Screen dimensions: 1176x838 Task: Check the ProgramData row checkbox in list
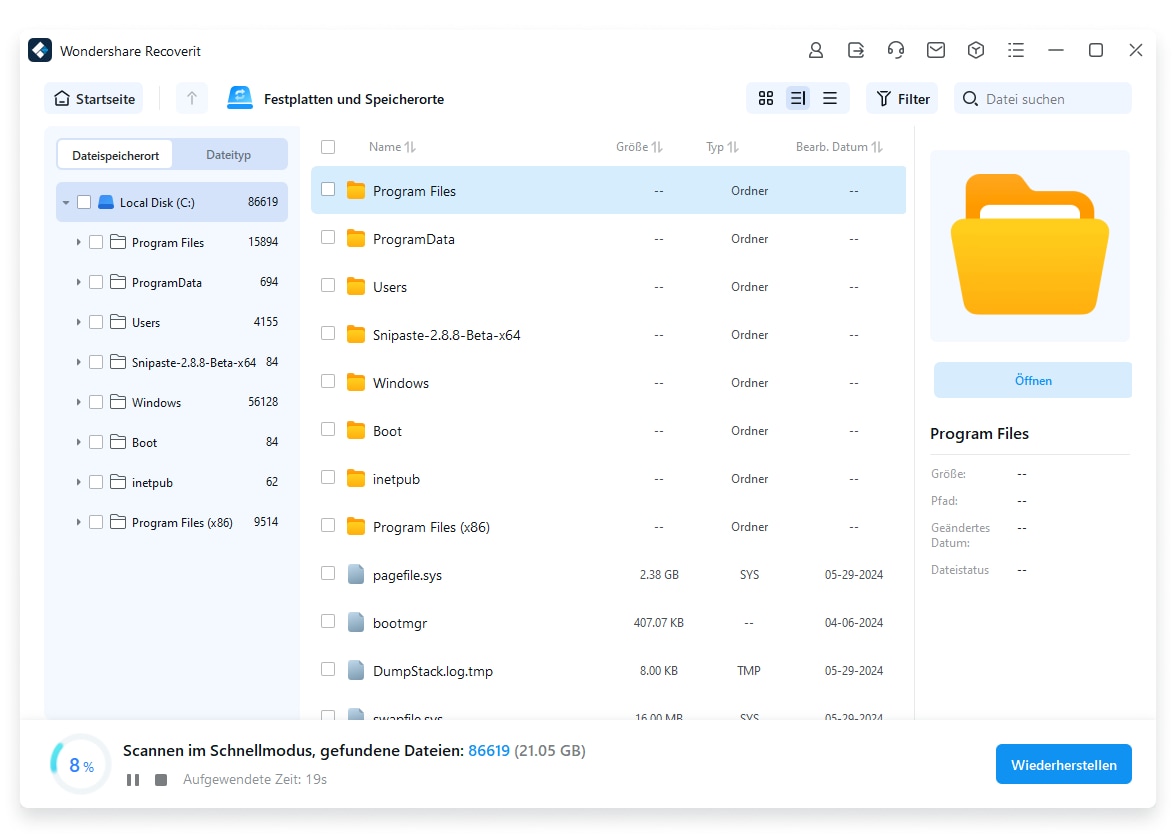coord(328,238)
